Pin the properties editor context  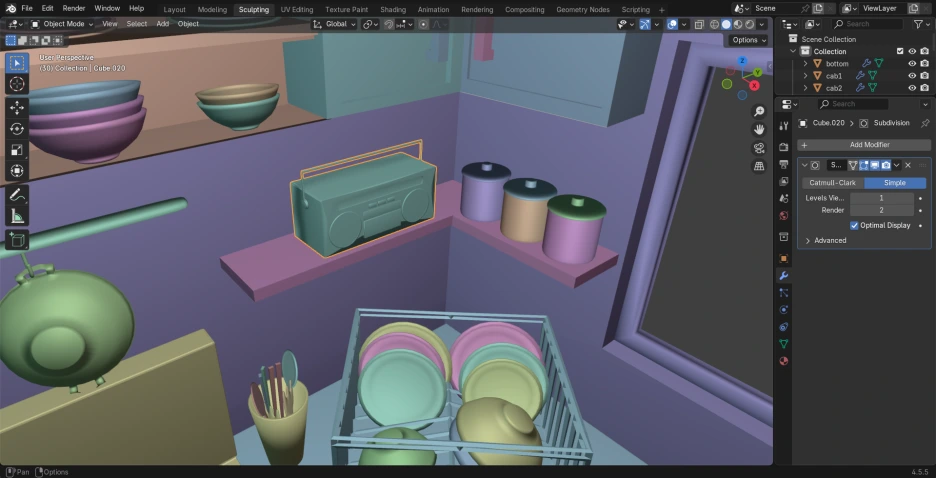pos(925,123)
